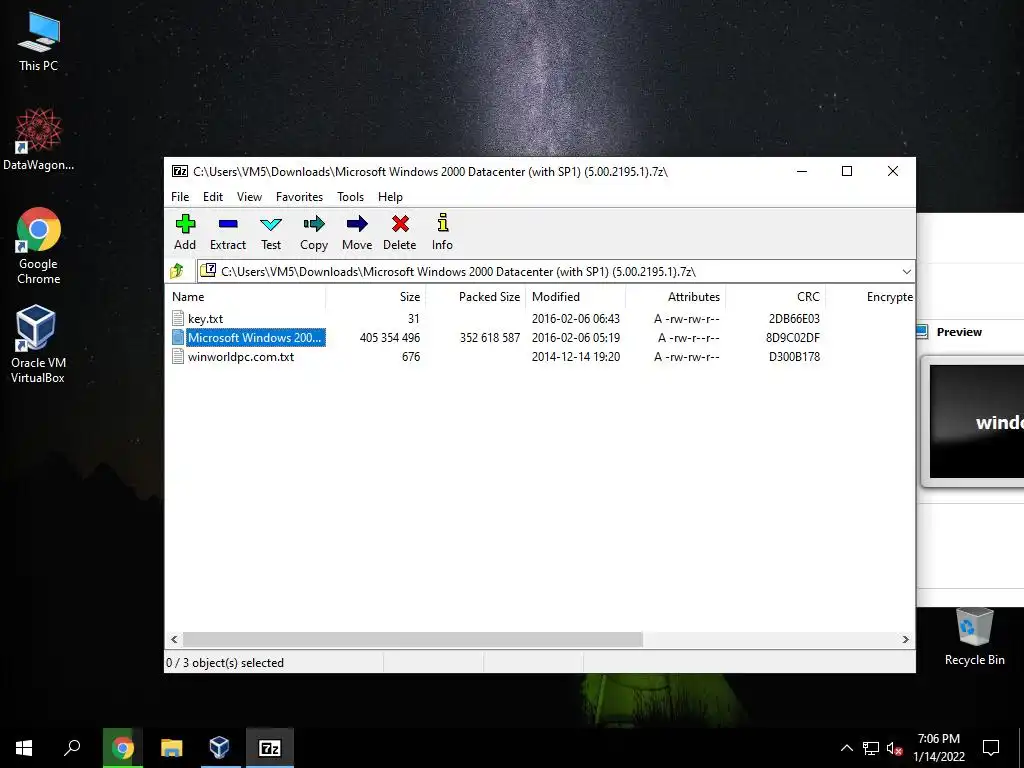Viewport: 1024px width, 768px height.
Task: Open the Favorites menu
Action: coord(299,197)
